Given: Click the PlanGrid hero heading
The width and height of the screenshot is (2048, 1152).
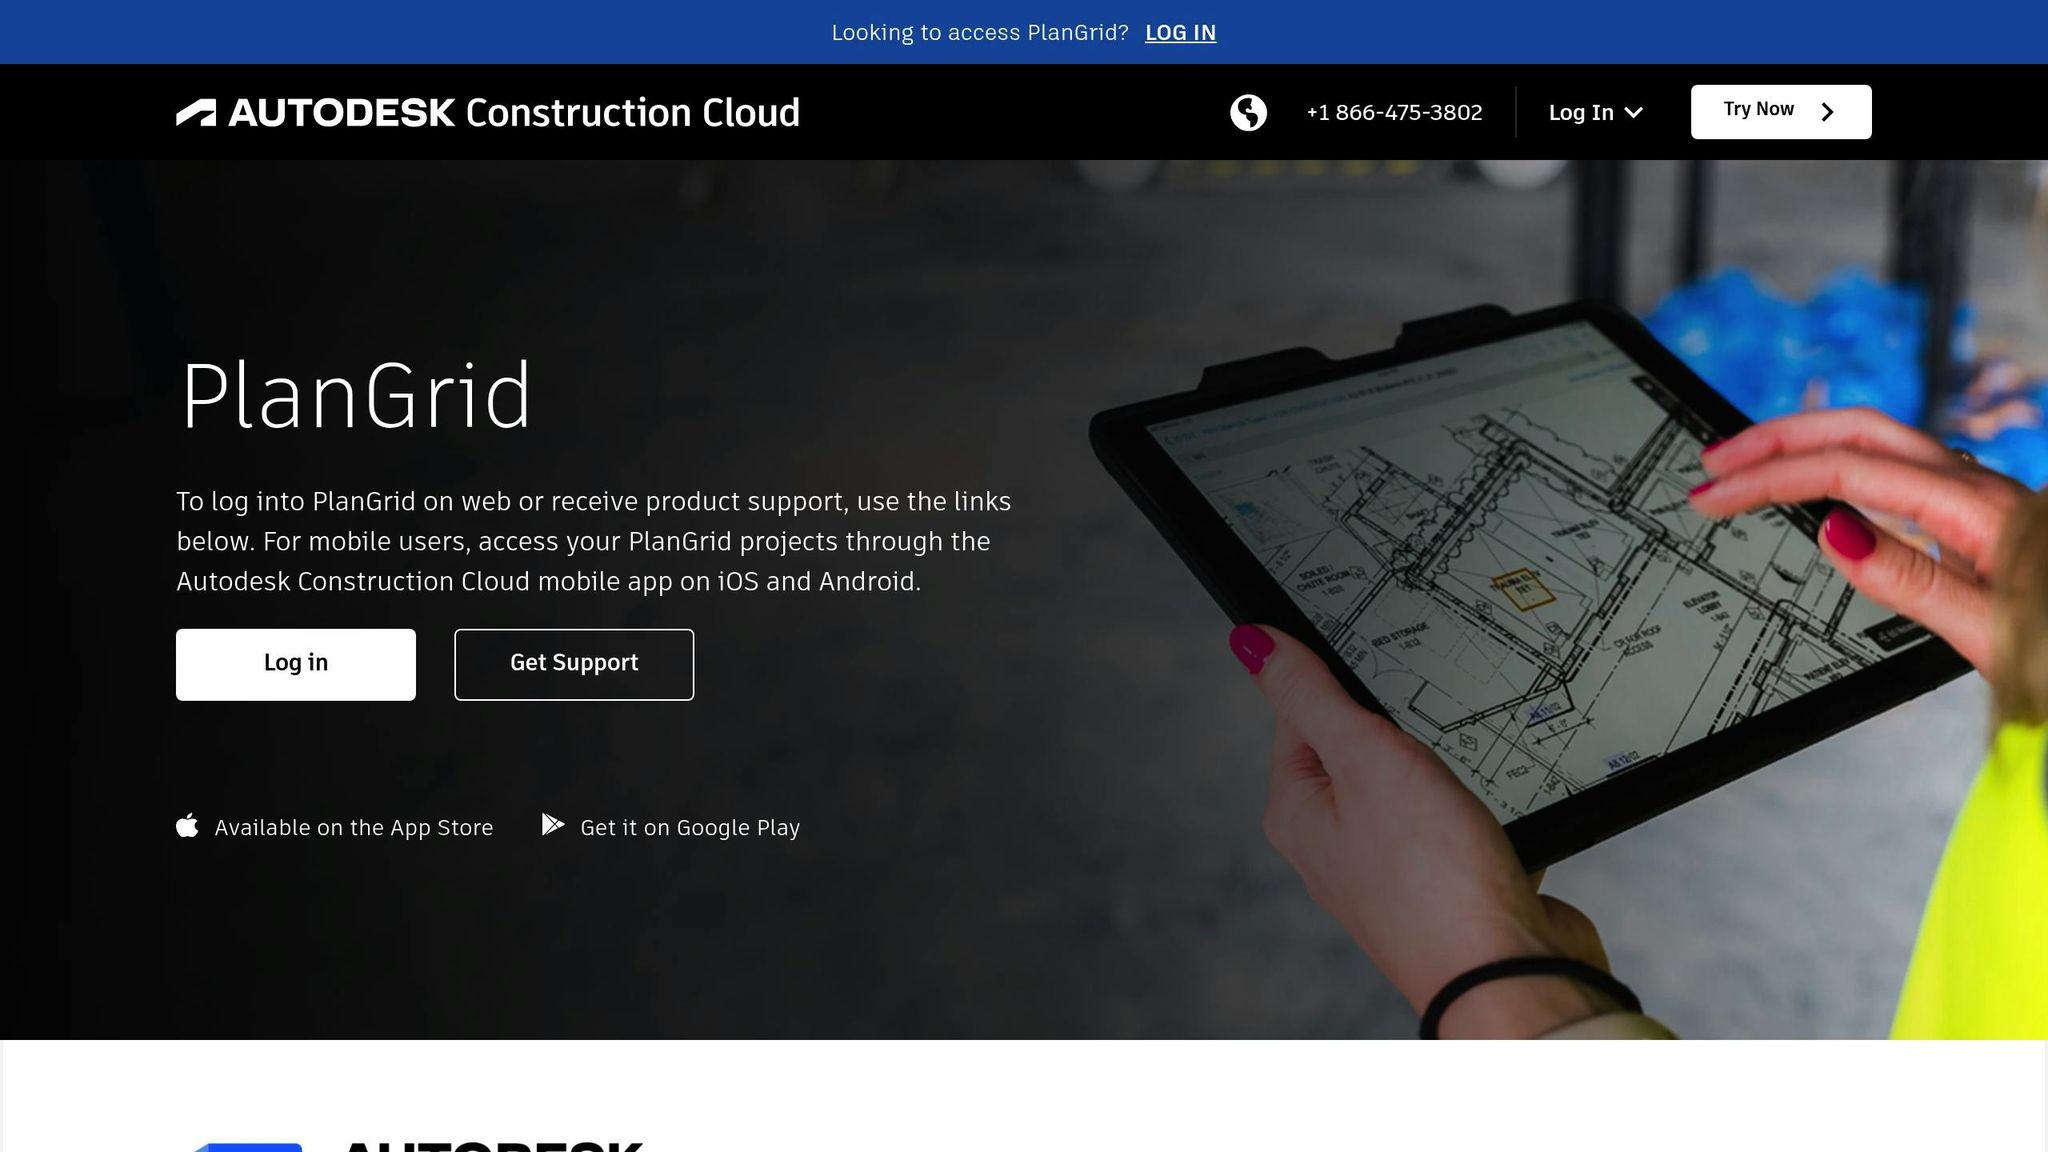Looking at the screenshot, I should (355, 397).
